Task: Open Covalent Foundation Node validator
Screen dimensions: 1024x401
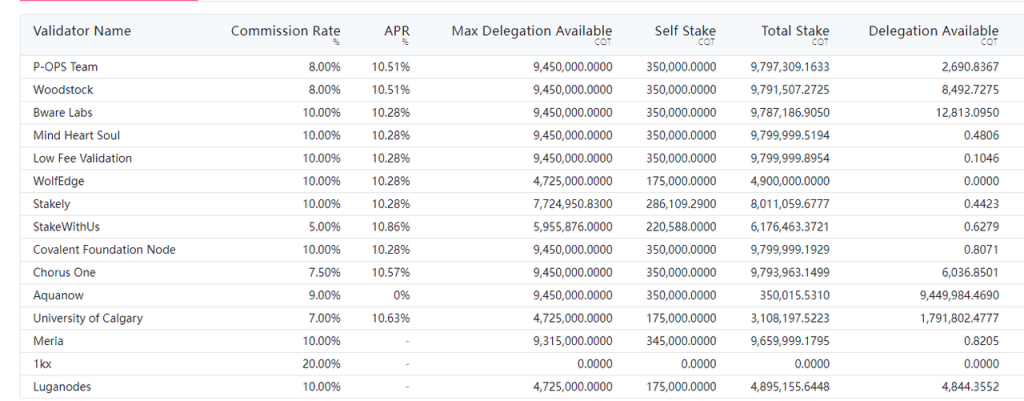Action: (x=104, y=250)
